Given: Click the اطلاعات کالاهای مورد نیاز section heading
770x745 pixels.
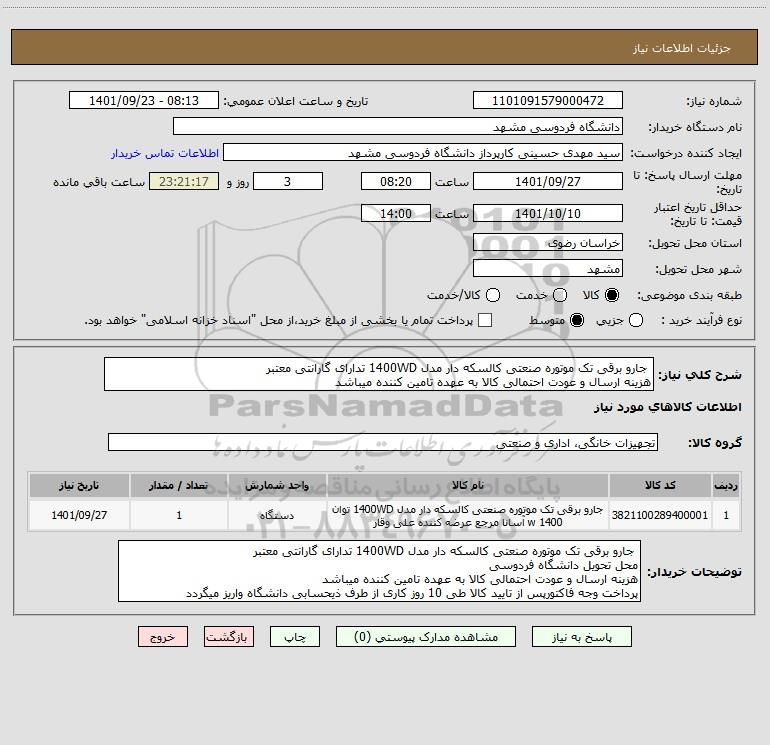Looking at the screenshot, I should (x=667, y=407).
